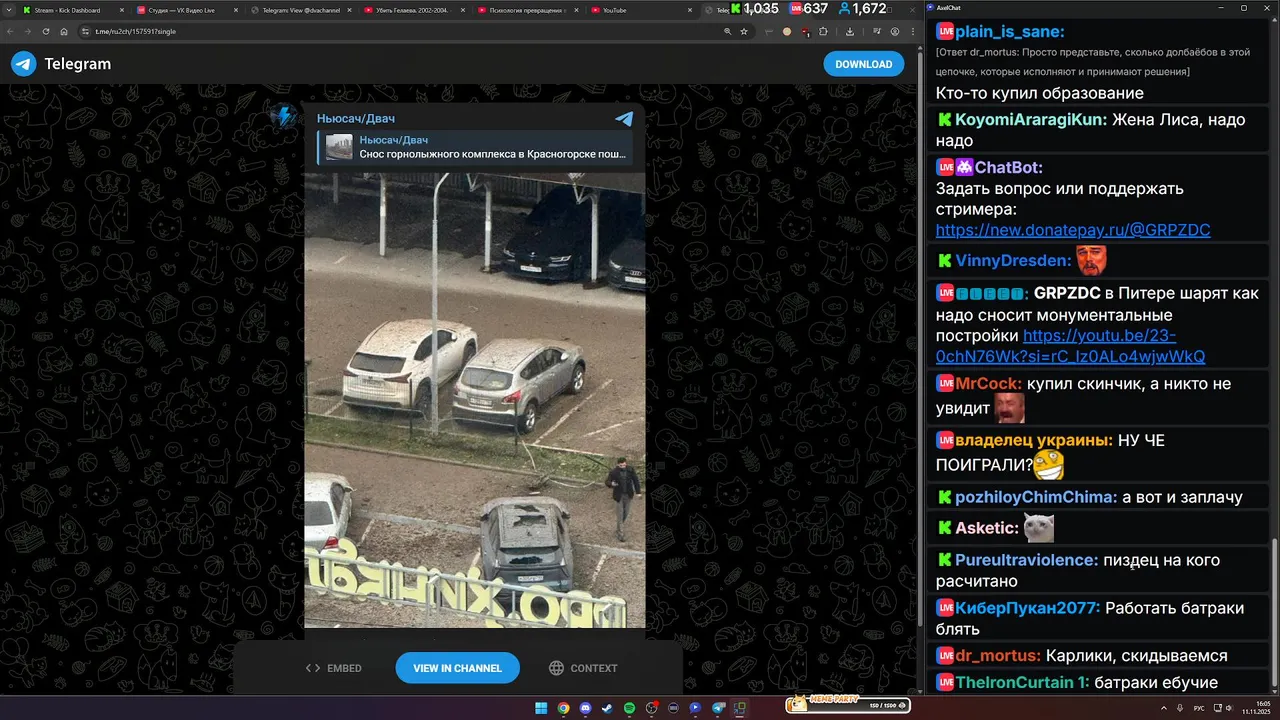Click the browser home icon
The width and height of the screenshot is (1280, 720).
(x=64, y=31)
